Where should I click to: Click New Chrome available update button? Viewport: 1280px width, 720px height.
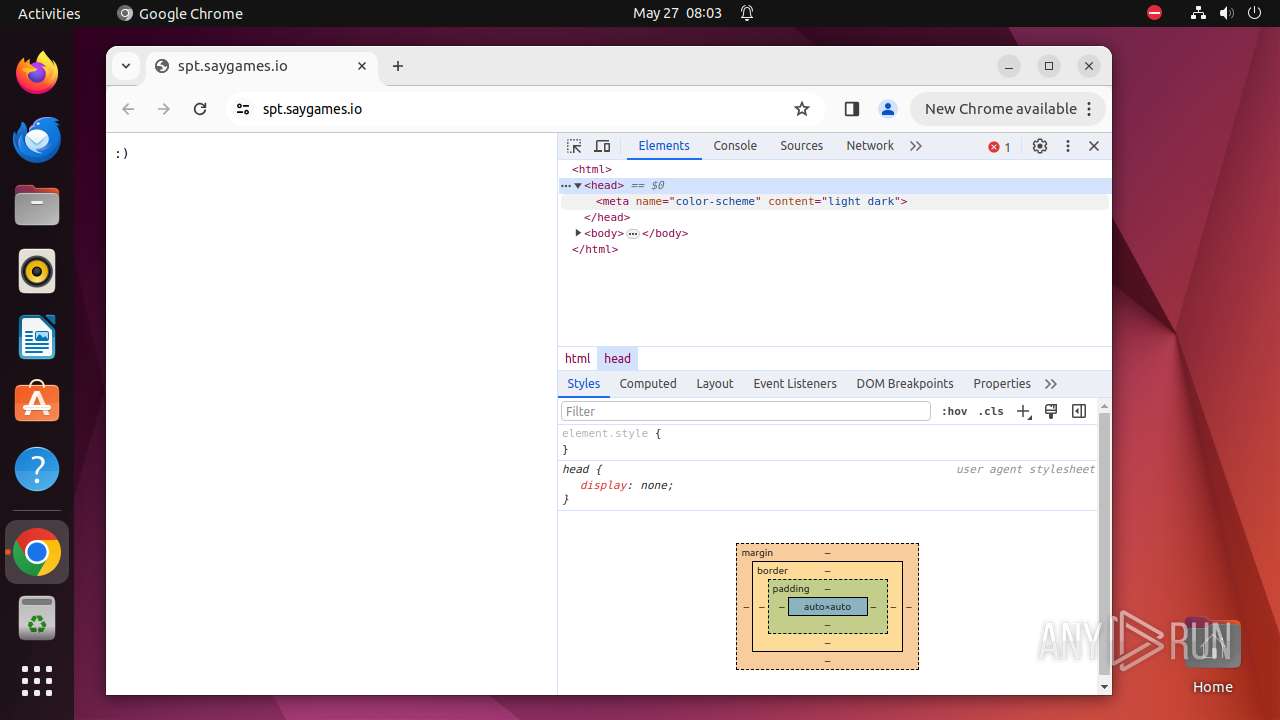(1007, 109)
